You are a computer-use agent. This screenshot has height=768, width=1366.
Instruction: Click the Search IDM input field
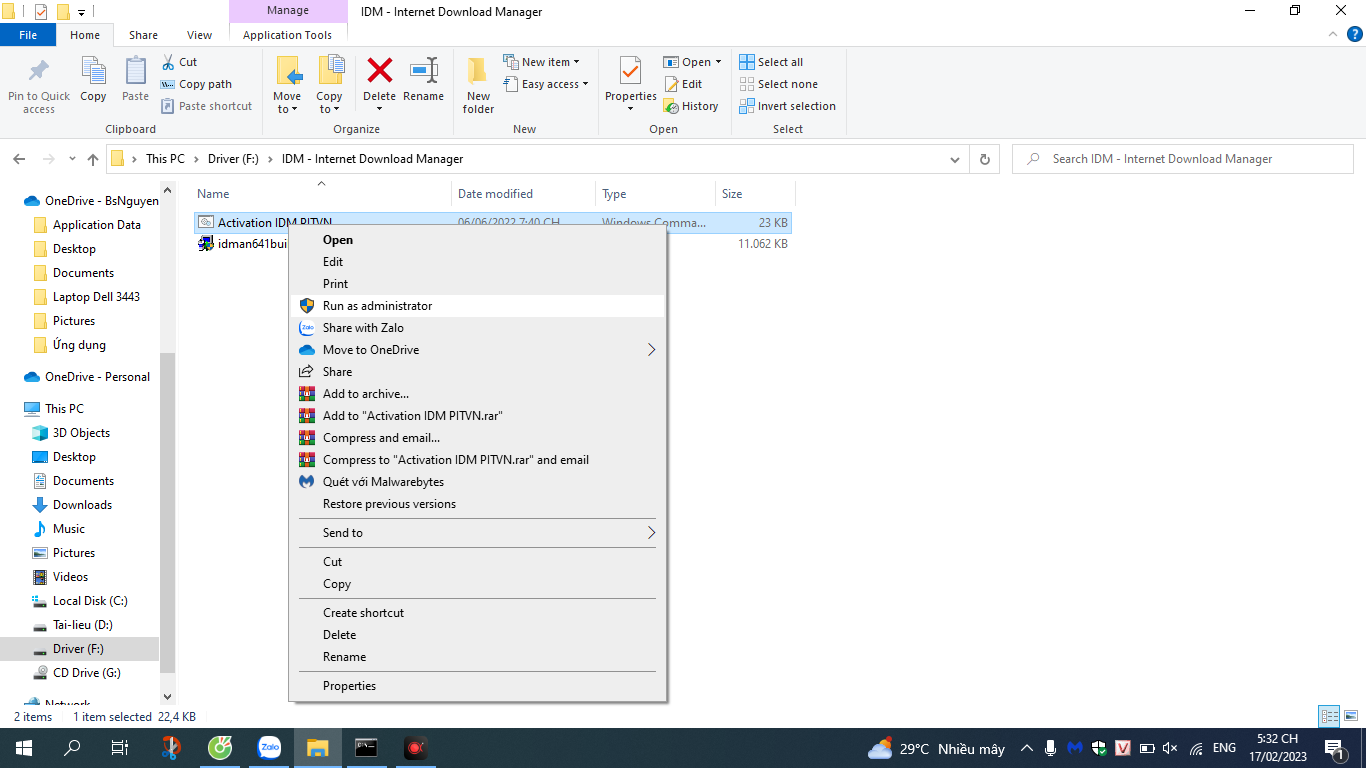tap(1185, 159)
